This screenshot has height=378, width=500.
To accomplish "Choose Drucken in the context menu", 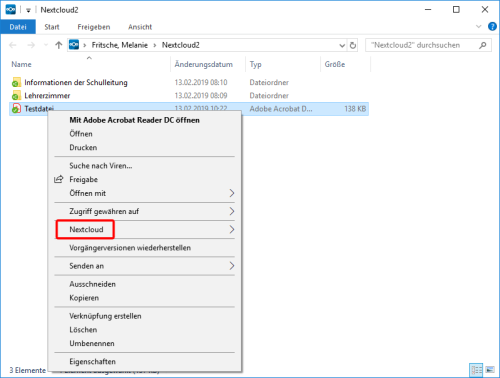I will point(145,147).
